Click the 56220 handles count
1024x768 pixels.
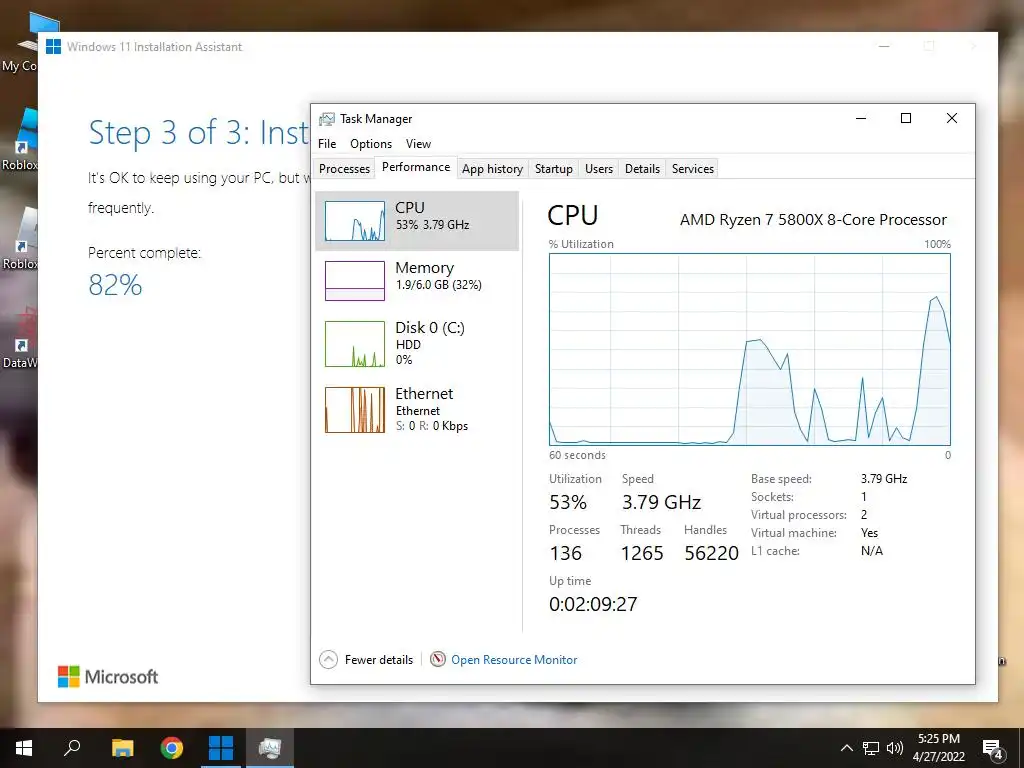coord(711,553)
